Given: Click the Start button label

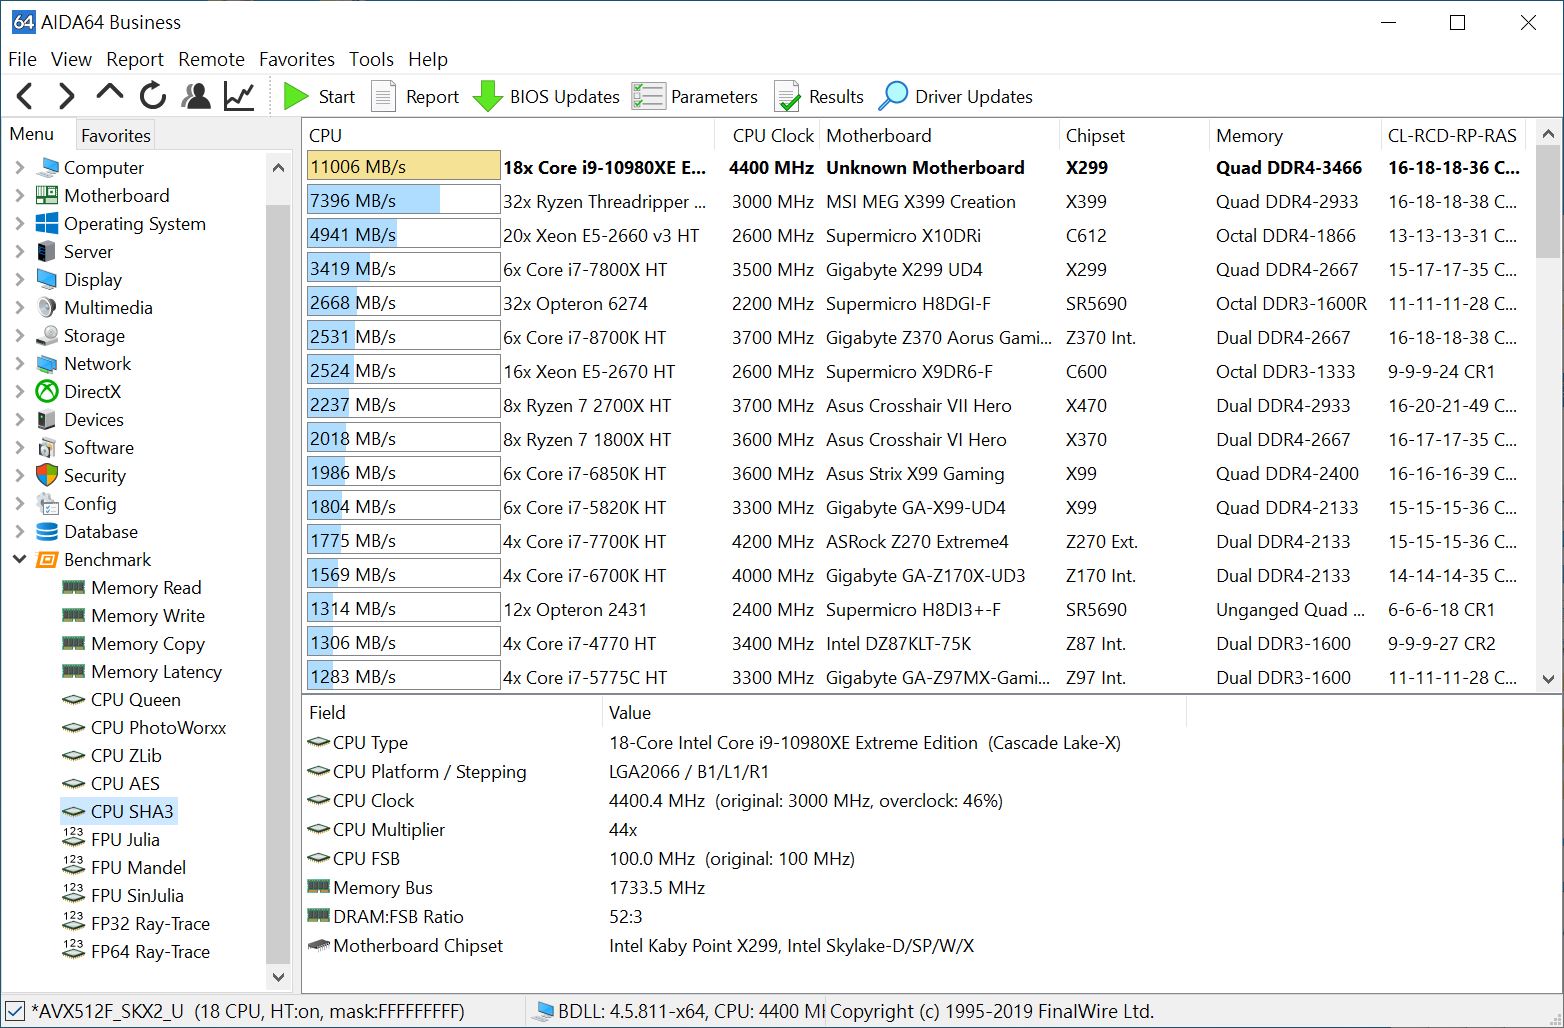Looking at the screenshot, I should click(x=337, y=97).
